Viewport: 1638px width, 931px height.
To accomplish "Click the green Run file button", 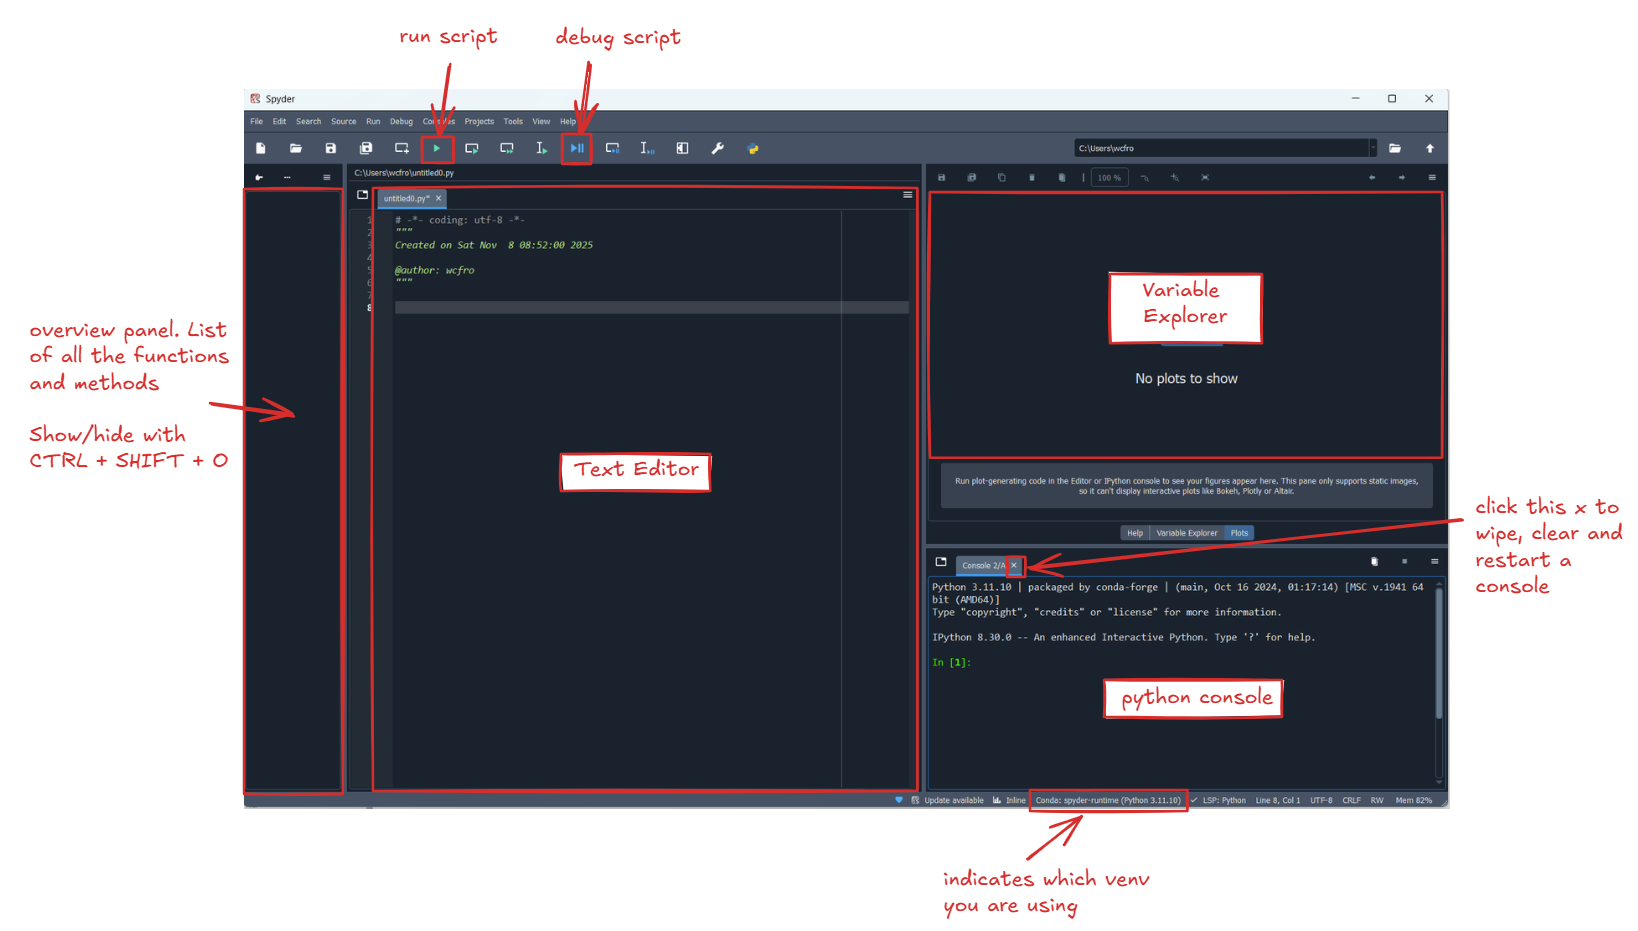I will tap(437, 148).
